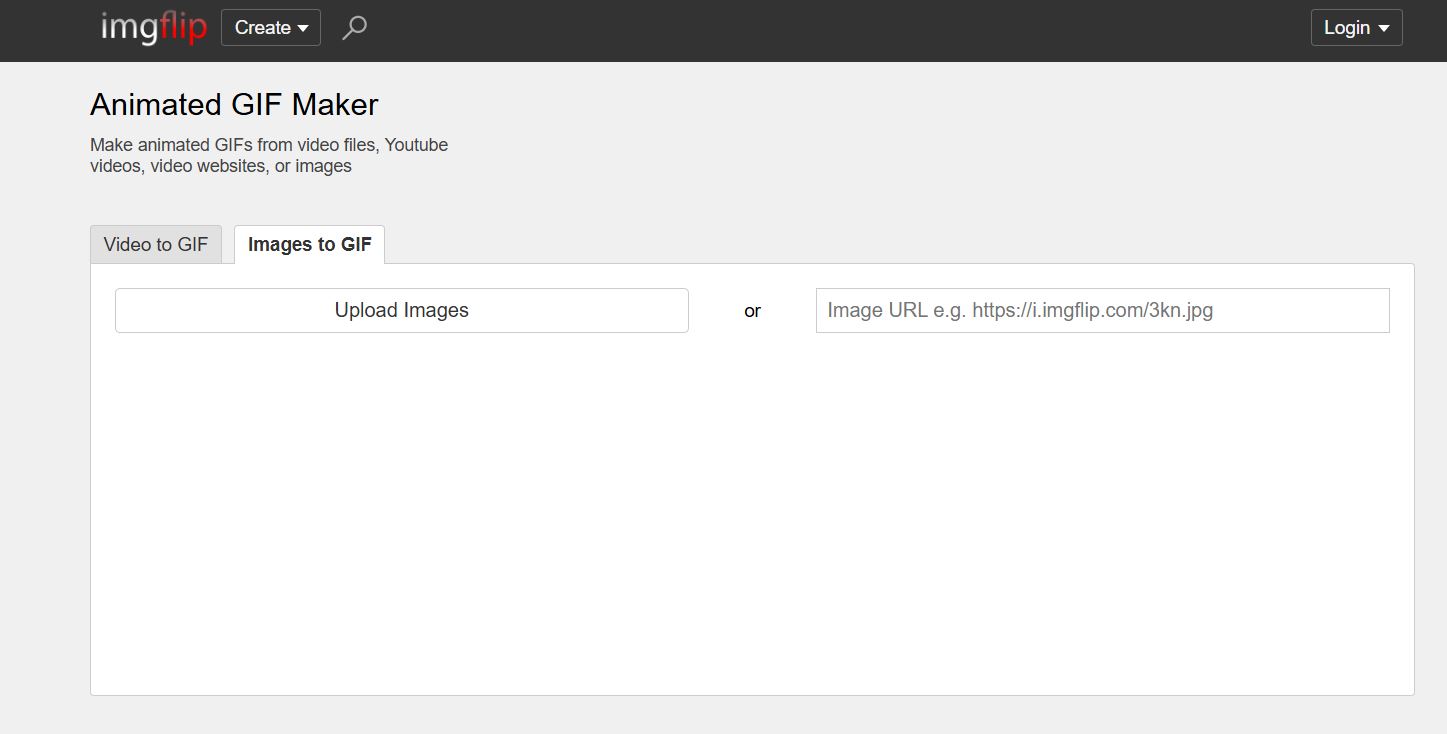Focus the Image URL input field

[x=1103, y=310]
